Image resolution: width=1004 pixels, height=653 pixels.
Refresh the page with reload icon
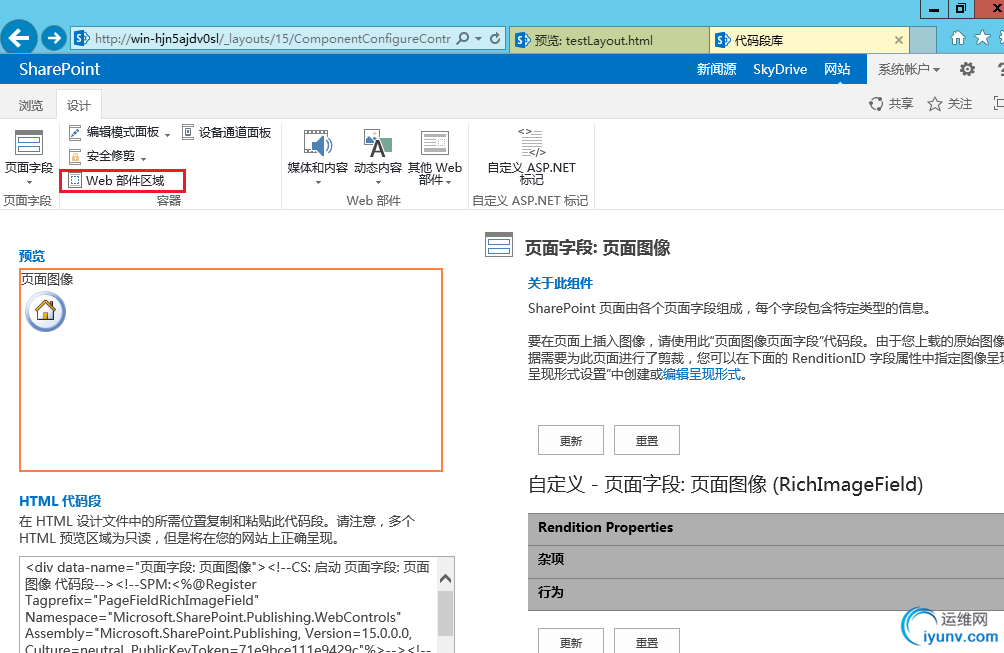point(495,38)
